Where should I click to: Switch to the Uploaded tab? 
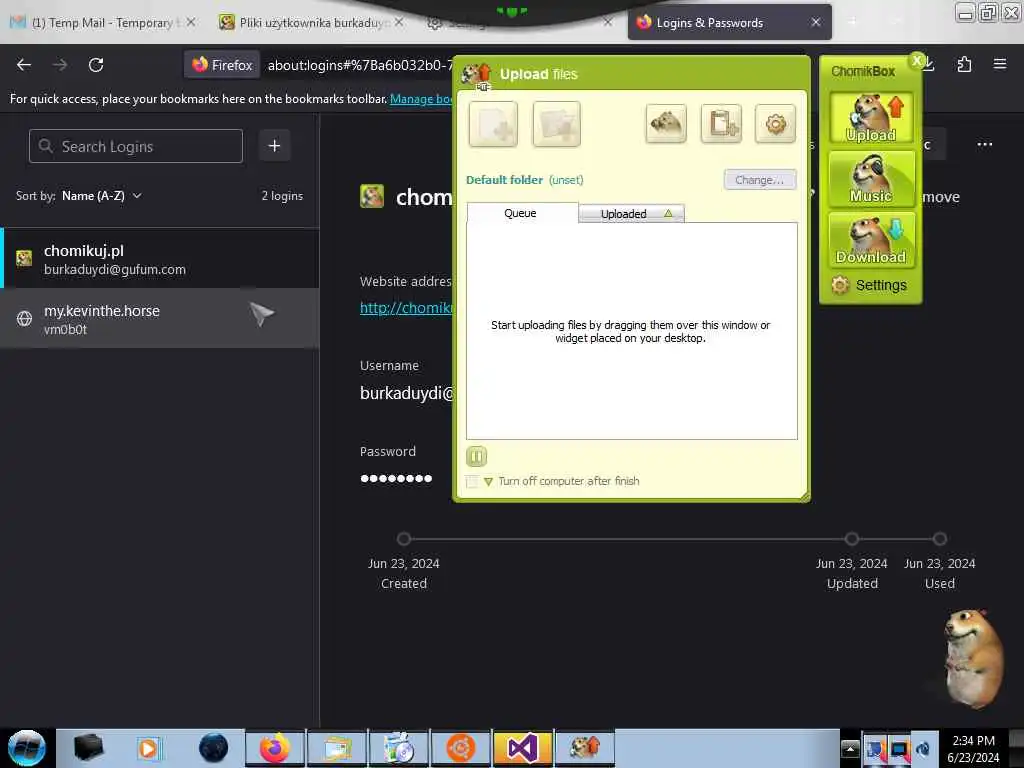coord(631,214)
